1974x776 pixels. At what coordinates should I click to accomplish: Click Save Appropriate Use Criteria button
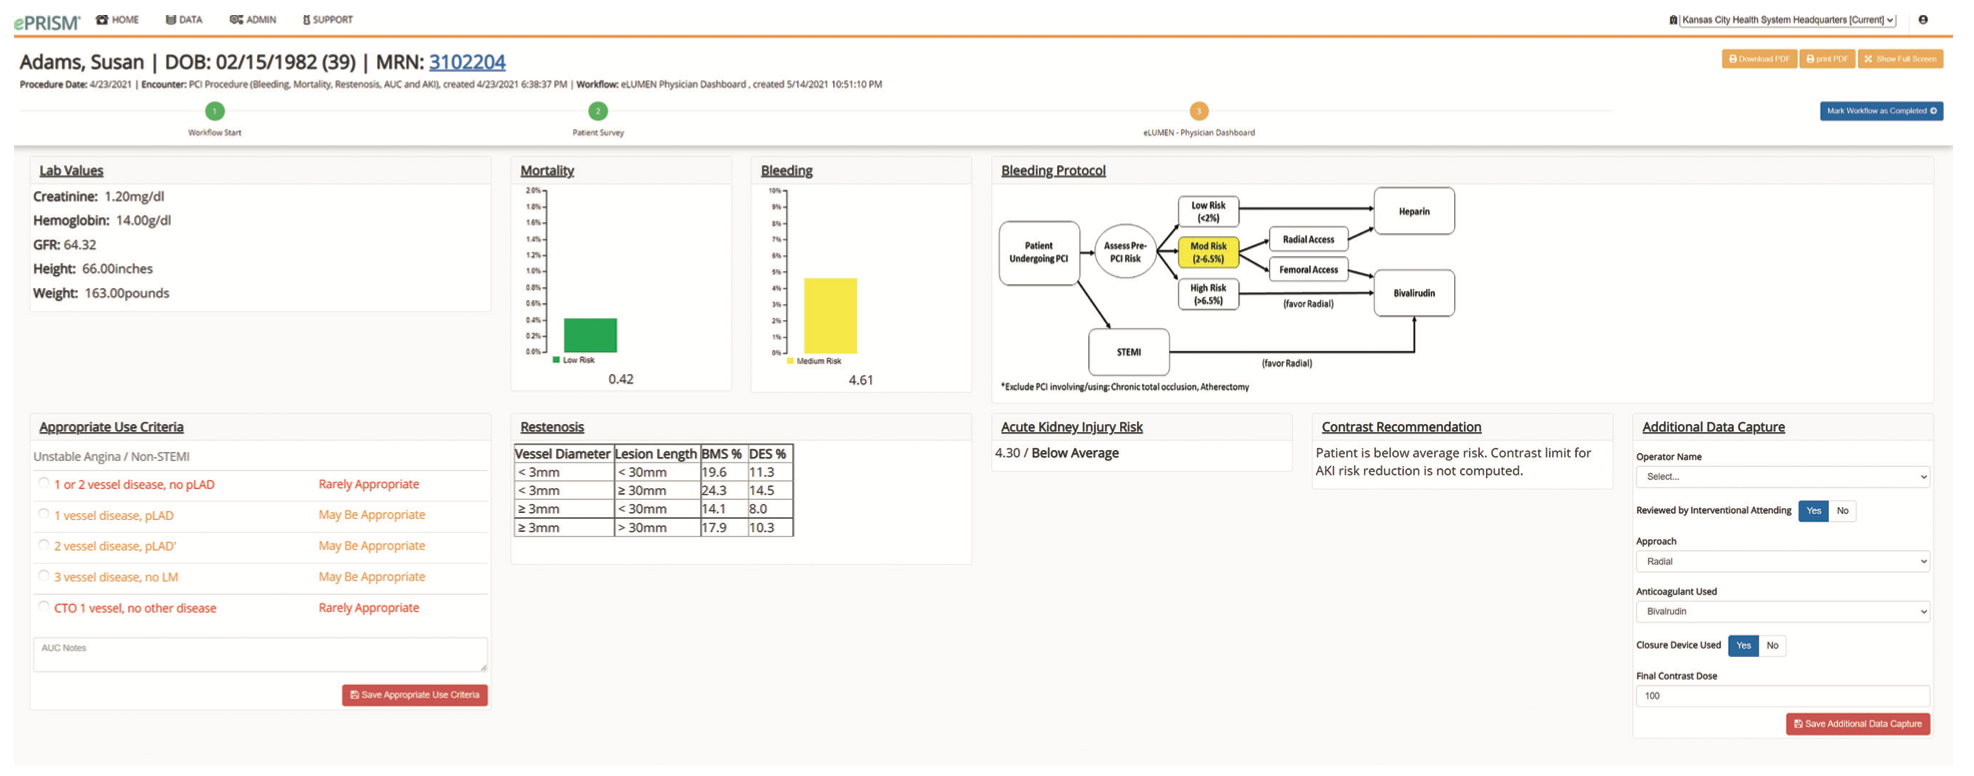click(x=414, y=695)
